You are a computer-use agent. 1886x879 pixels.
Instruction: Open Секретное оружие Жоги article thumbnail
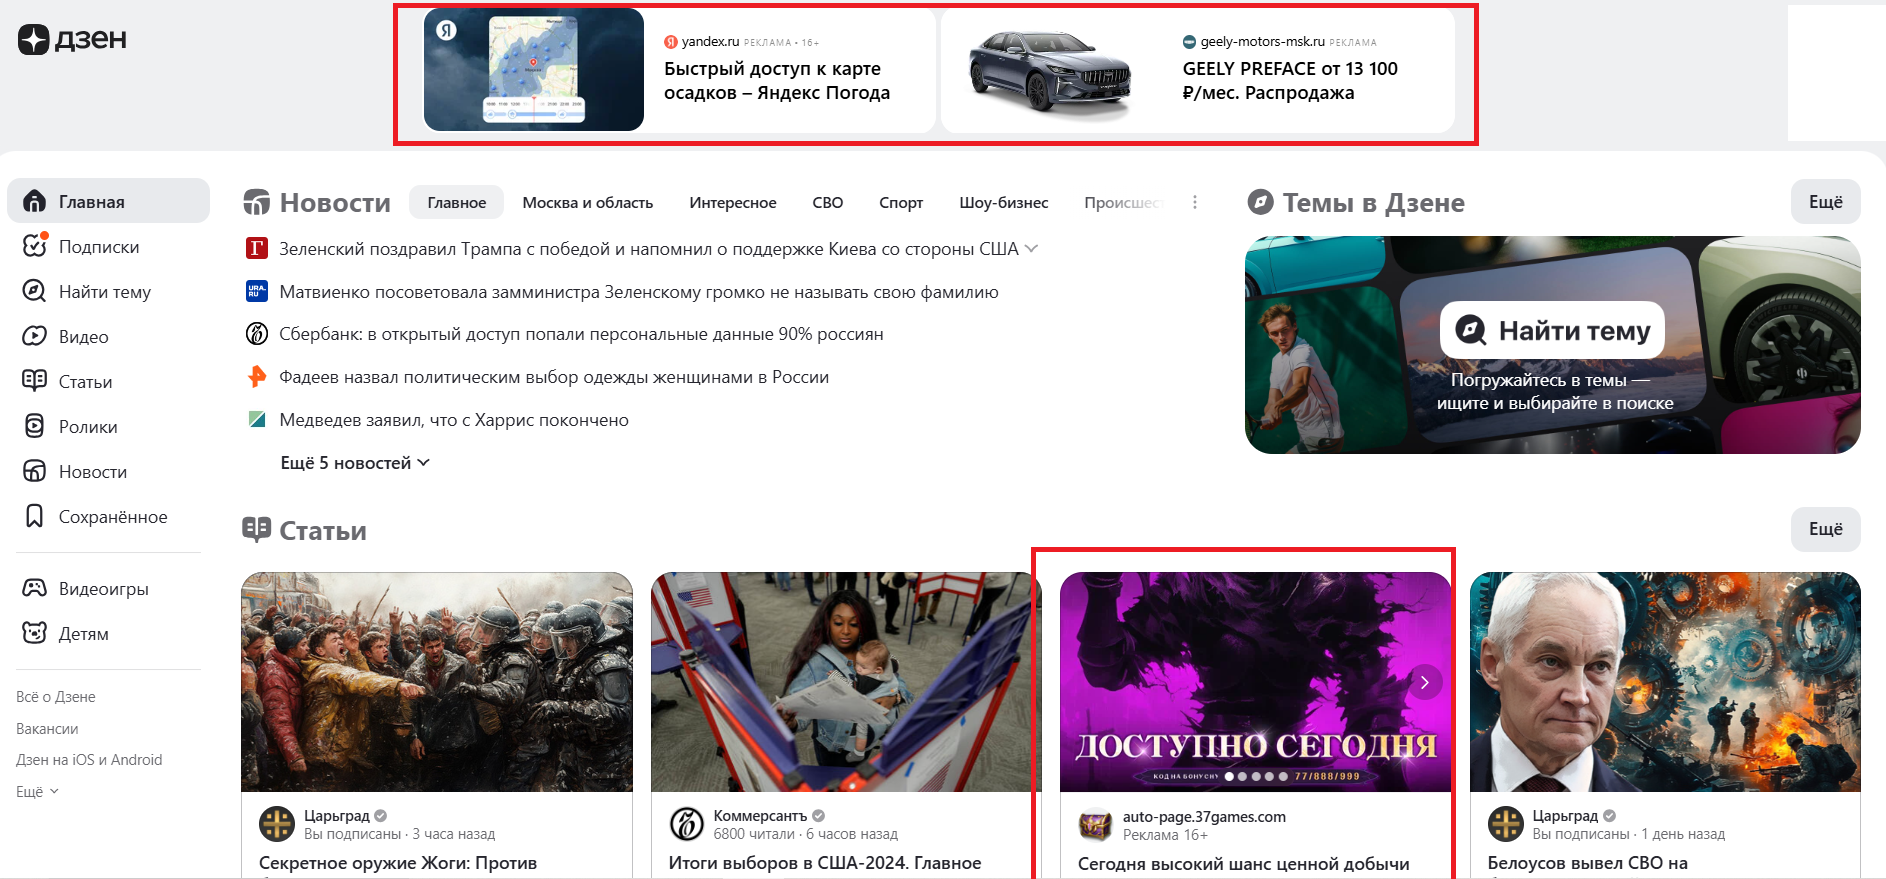pos(437,682)
